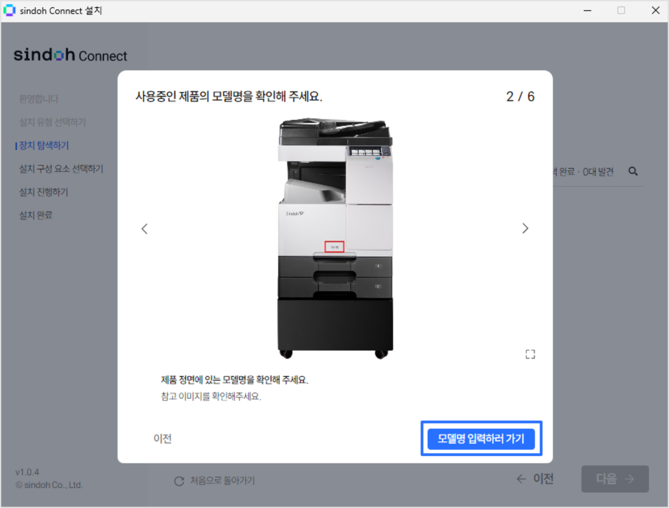Click the 0대 발견 status text
Image resolution: width=669 pixels, height=508 pixels.
(598, 171)
